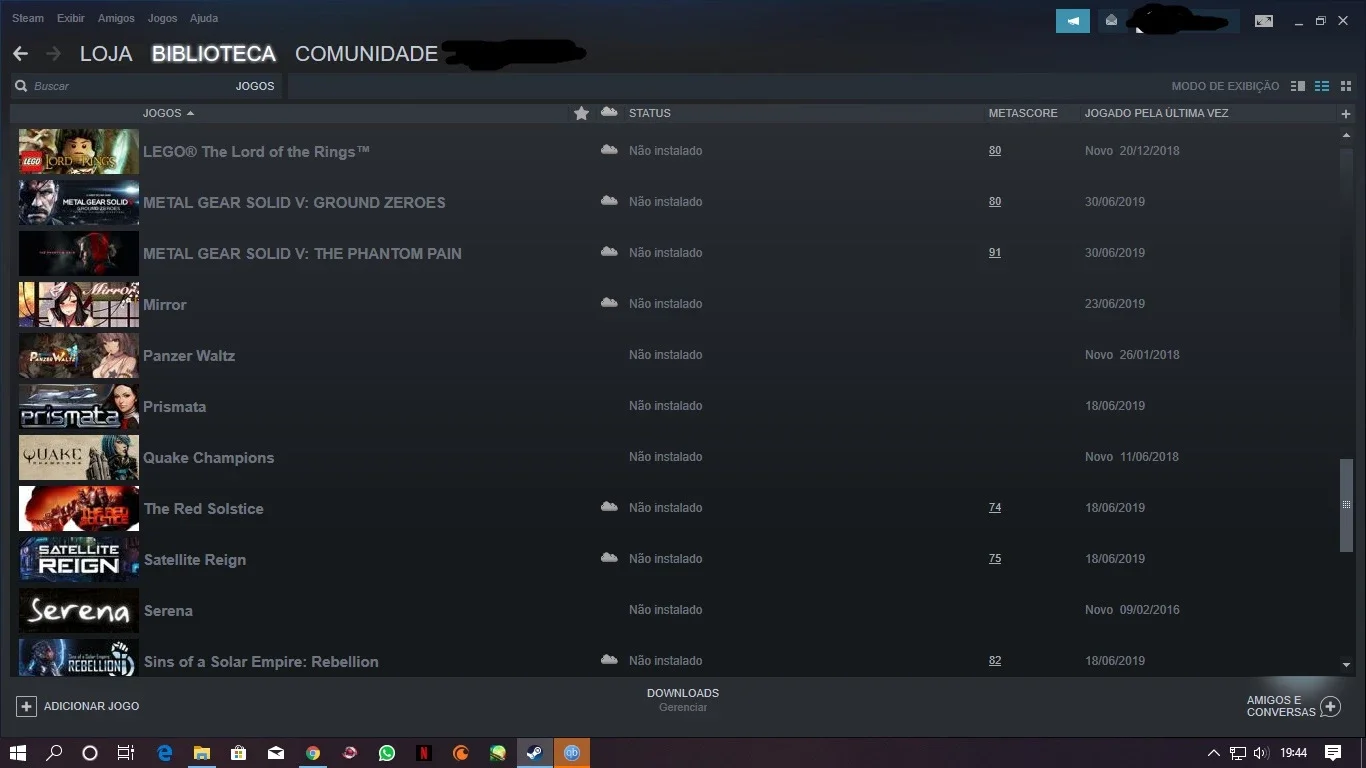Open AMIGOS E CONVERSAS
The image size is (1366, 768).
click(1281, 706)
